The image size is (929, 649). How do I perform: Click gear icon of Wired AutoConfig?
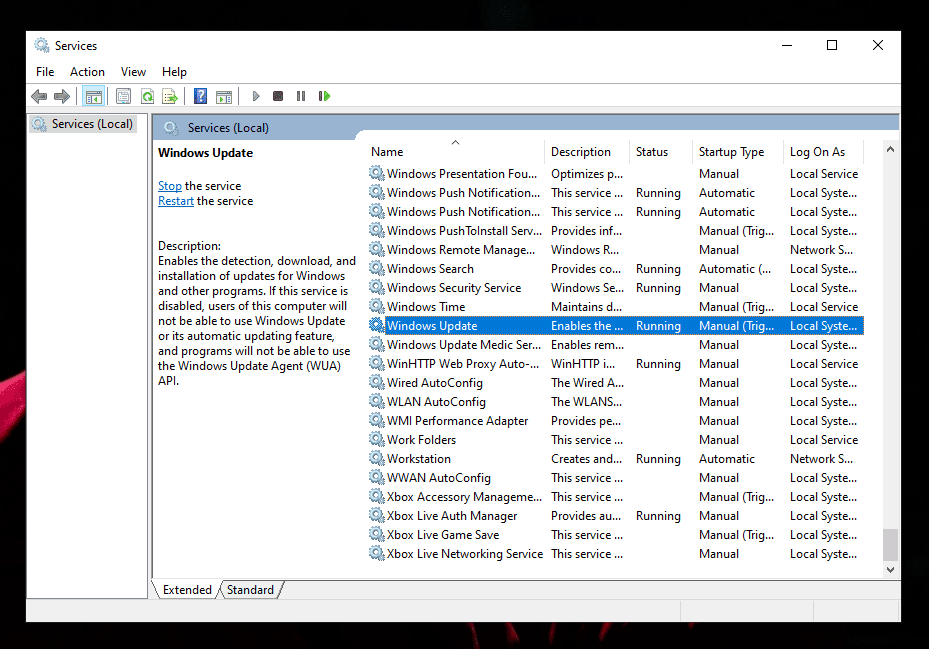[377, 382]
